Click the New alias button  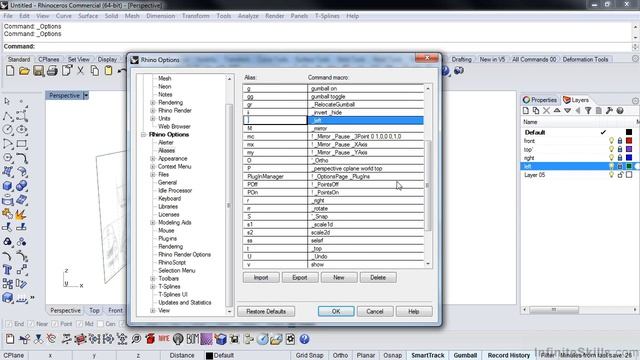[339, 278]
